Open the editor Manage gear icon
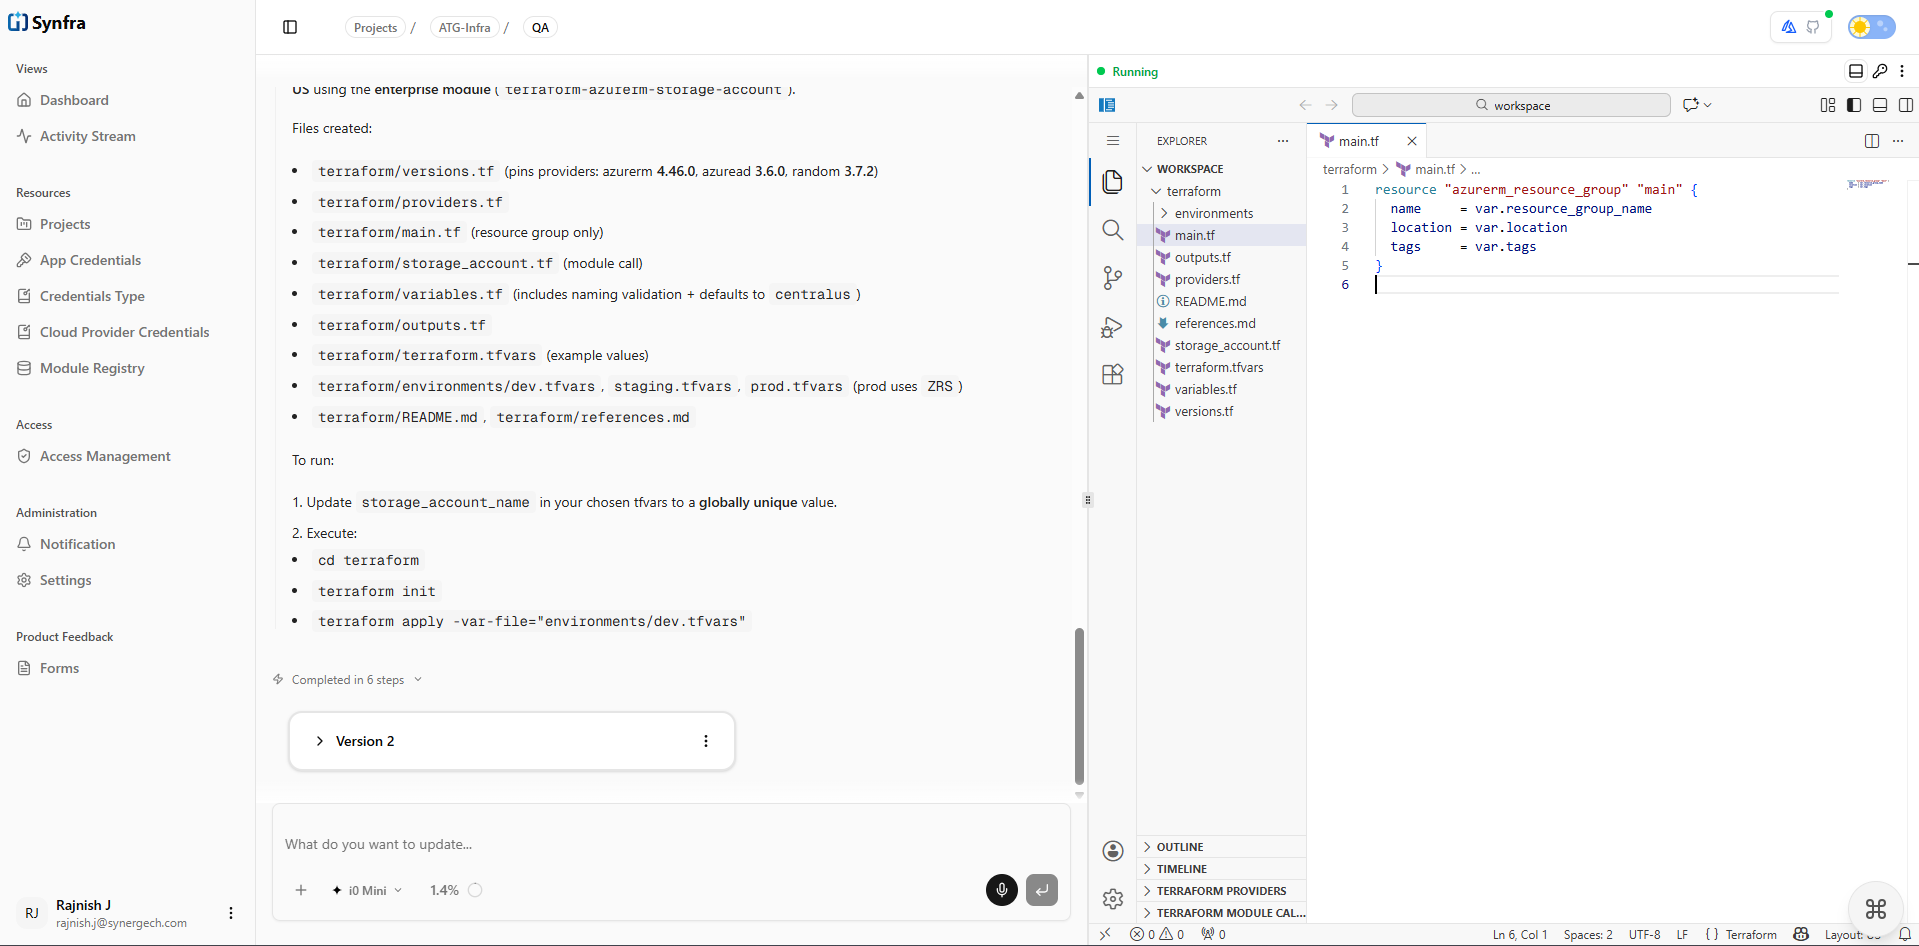This screenshot has height=946, width=1919. click(x=1112, y=899)
